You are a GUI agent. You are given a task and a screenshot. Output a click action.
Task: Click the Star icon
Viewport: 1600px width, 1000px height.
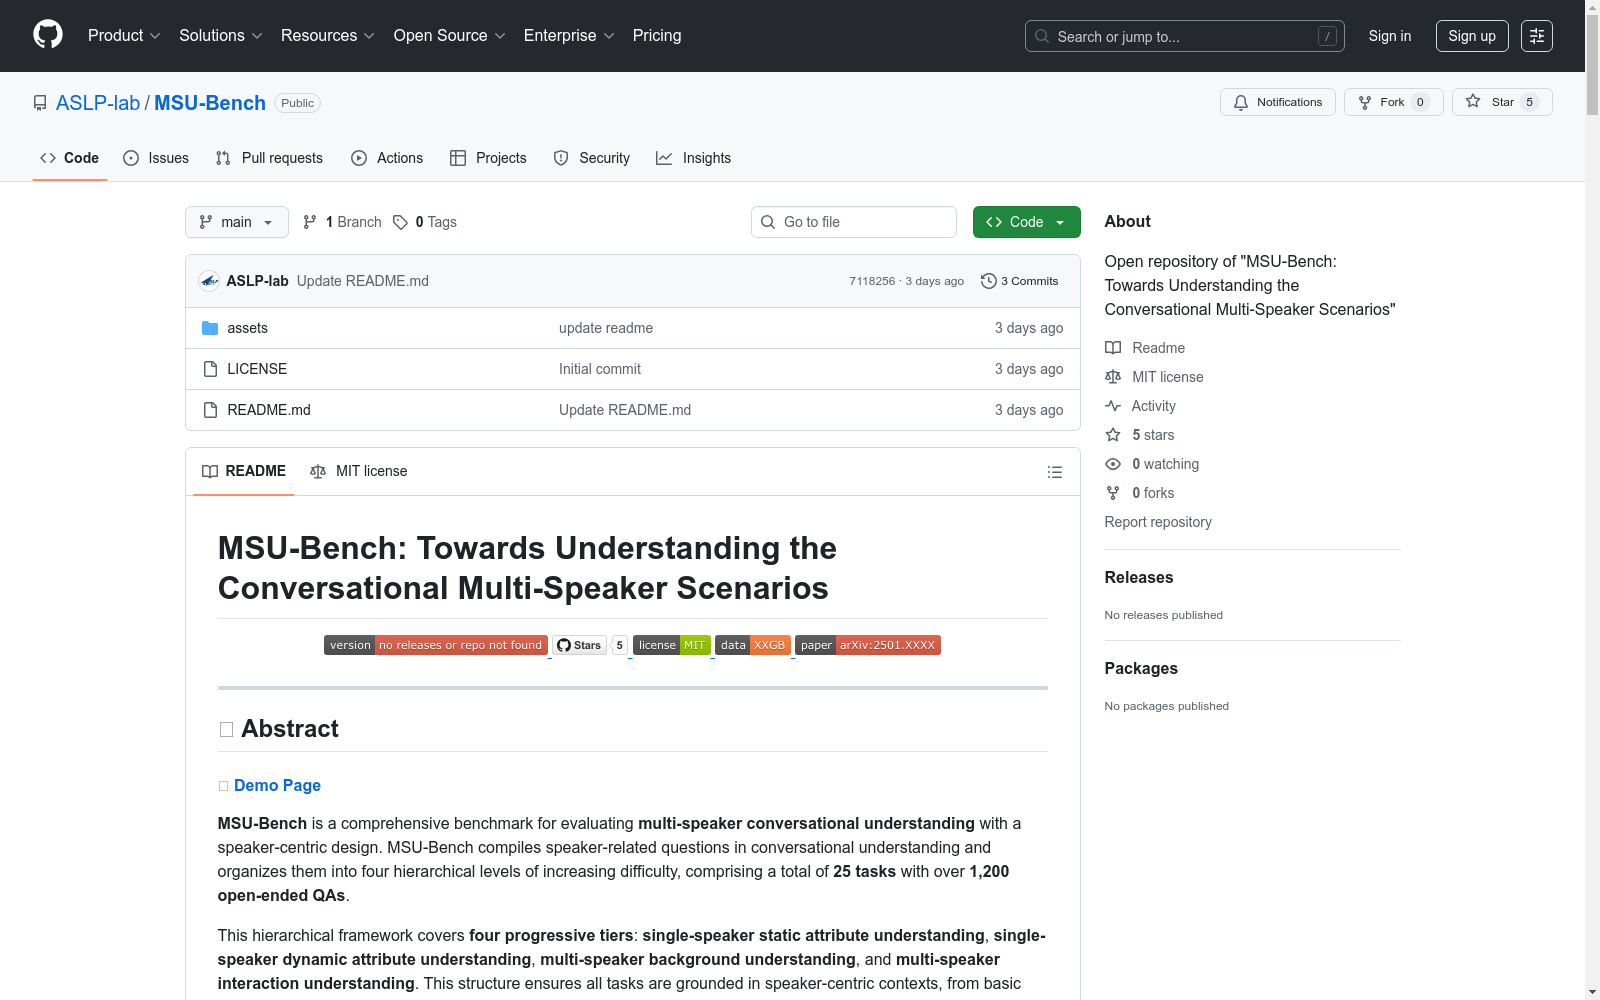[x=1473, y=101]
